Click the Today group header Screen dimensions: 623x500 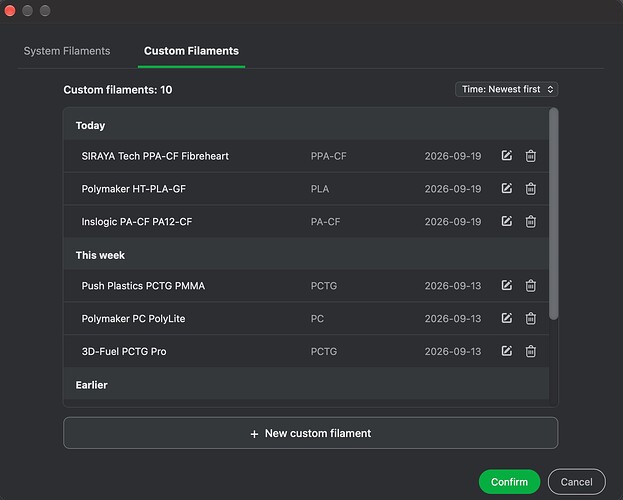point(306,125)
